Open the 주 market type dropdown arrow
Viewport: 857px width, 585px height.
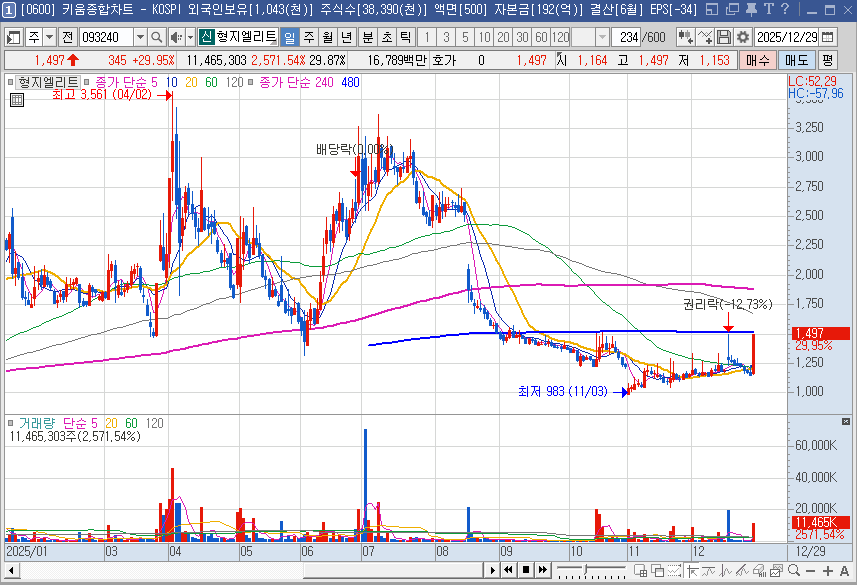tap(50, 37)
